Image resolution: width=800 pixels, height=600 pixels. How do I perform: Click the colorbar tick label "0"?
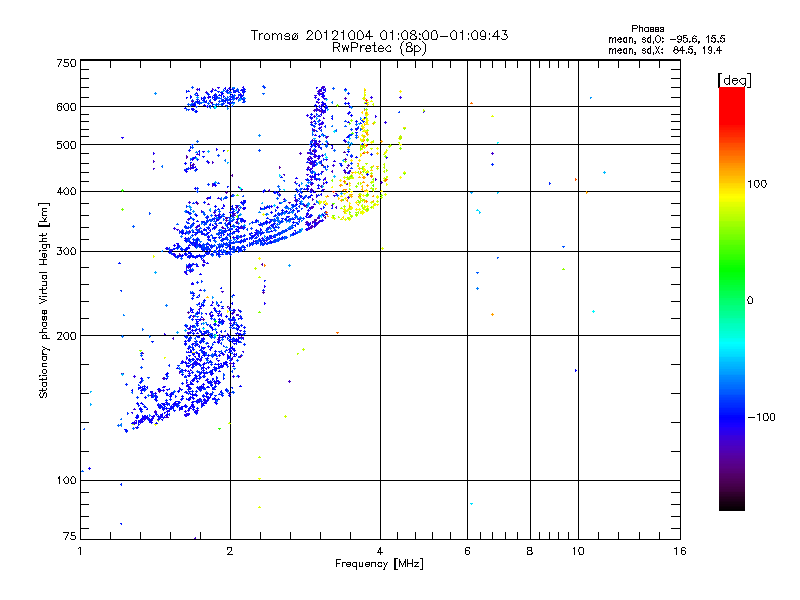pos(750,300)
